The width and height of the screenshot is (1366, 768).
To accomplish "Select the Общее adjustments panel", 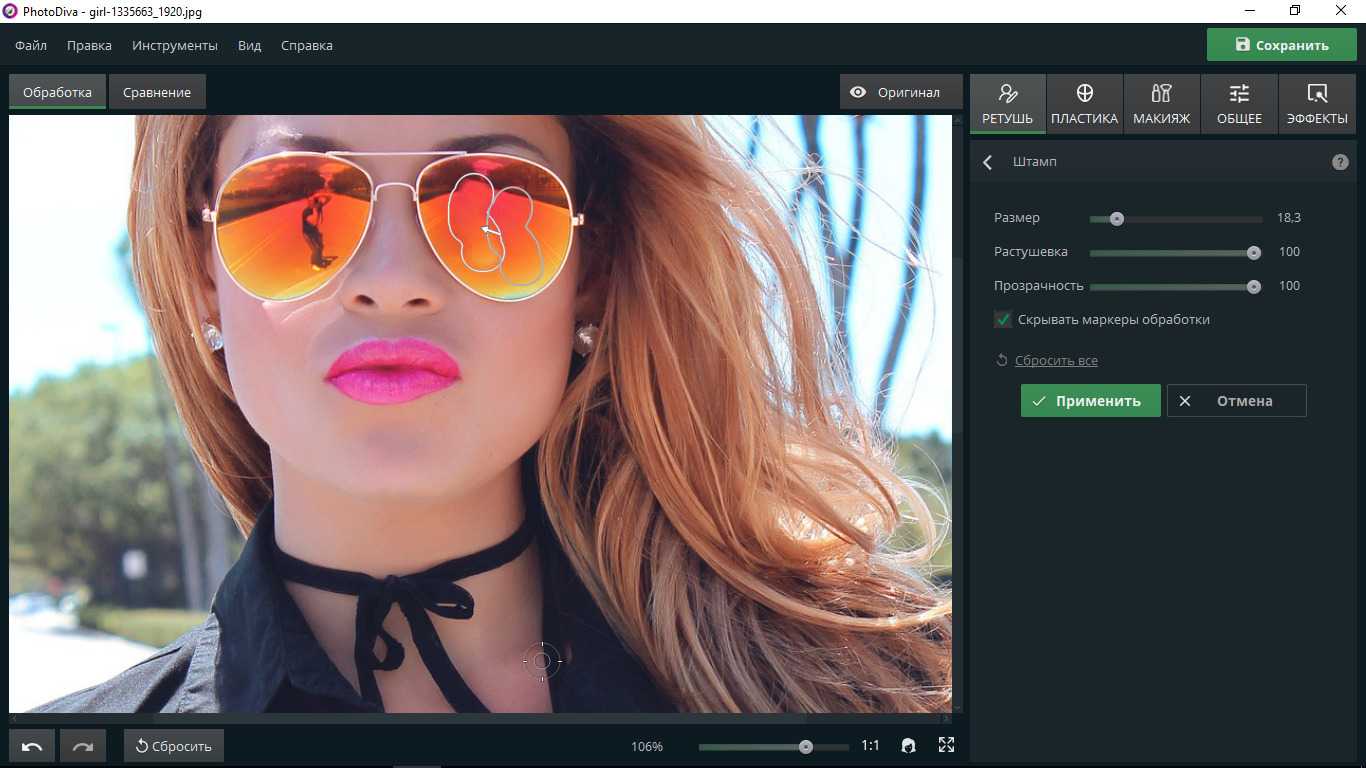I will (x=1239, y=104).
